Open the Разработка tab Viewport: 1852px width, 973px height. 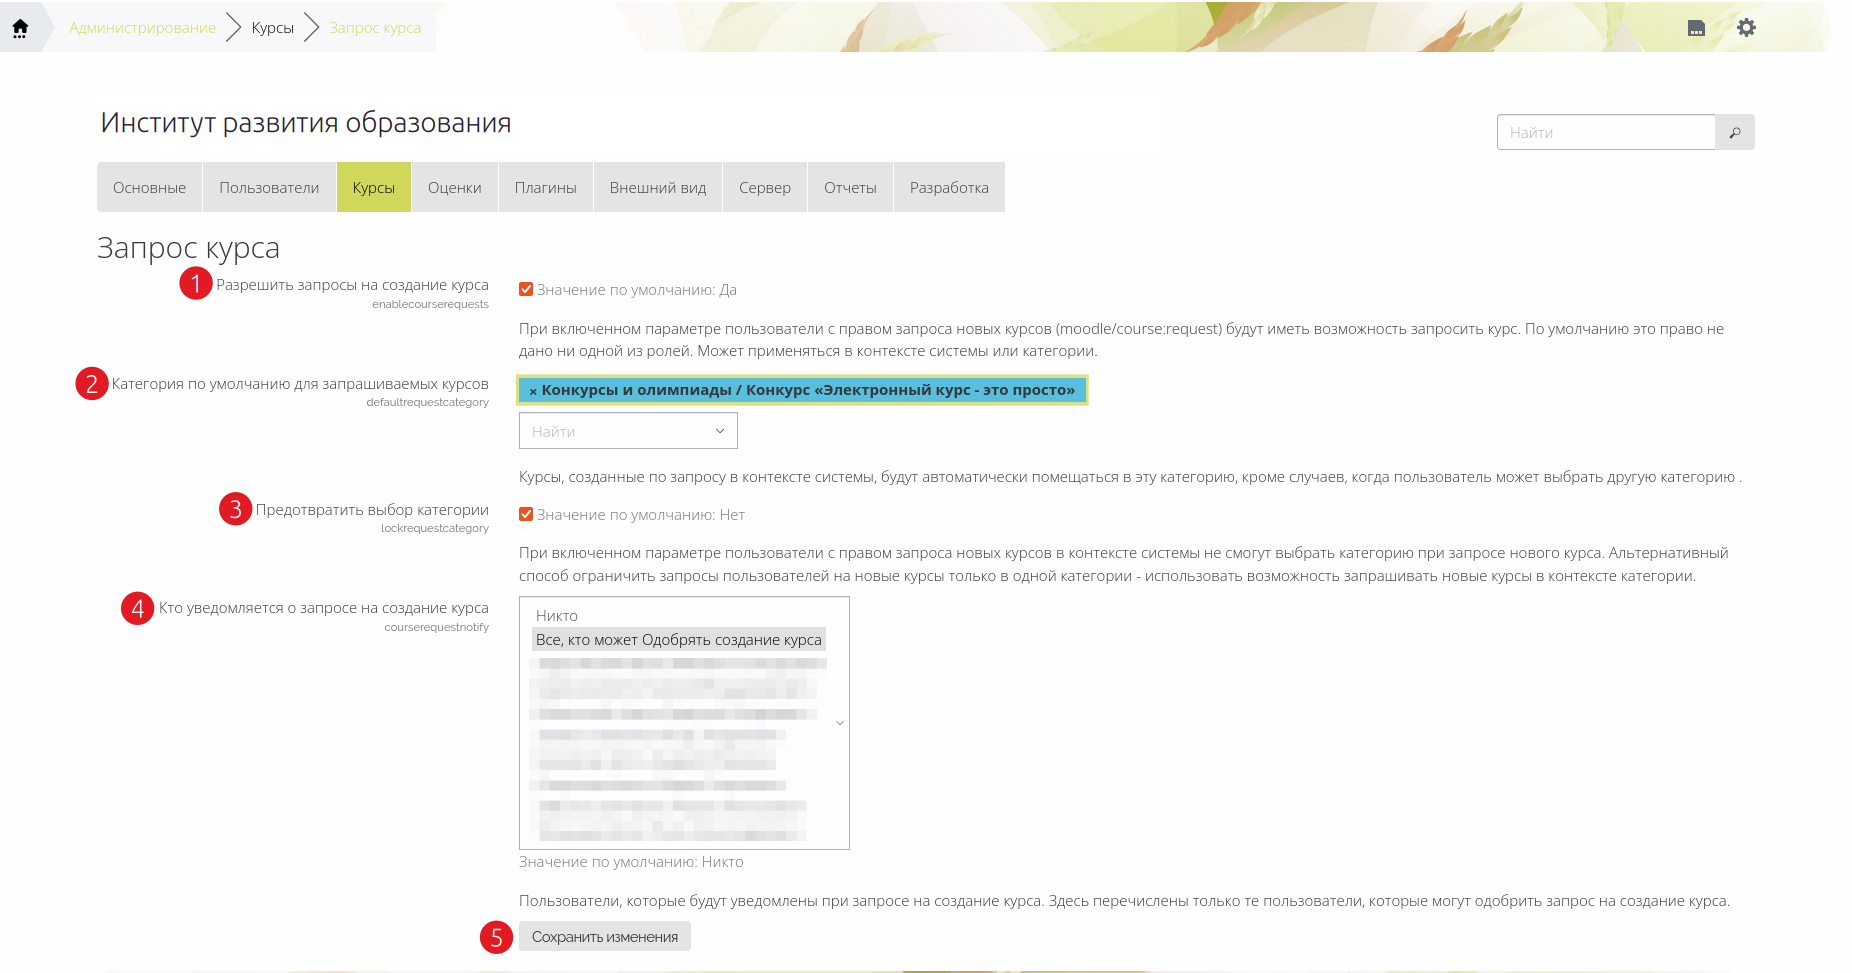949,188
